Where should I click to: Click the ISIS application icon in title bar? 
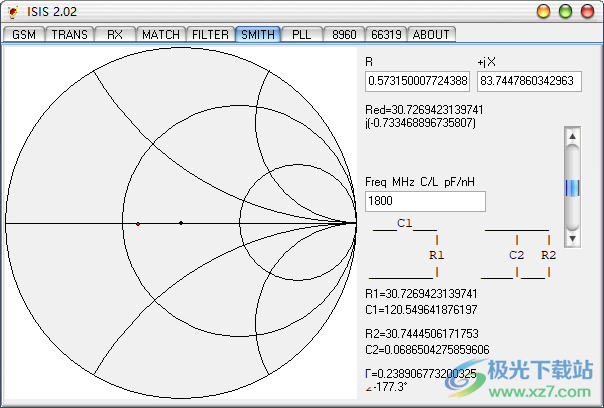[13, 11]
